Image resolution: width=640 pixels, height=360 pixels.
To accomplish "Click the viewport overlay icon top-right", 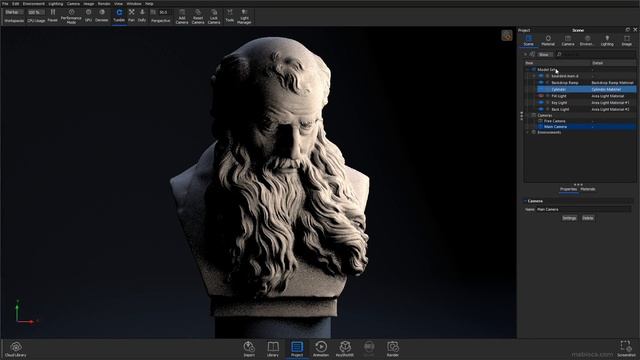I will pyautogui.click(x=507, y=36).
